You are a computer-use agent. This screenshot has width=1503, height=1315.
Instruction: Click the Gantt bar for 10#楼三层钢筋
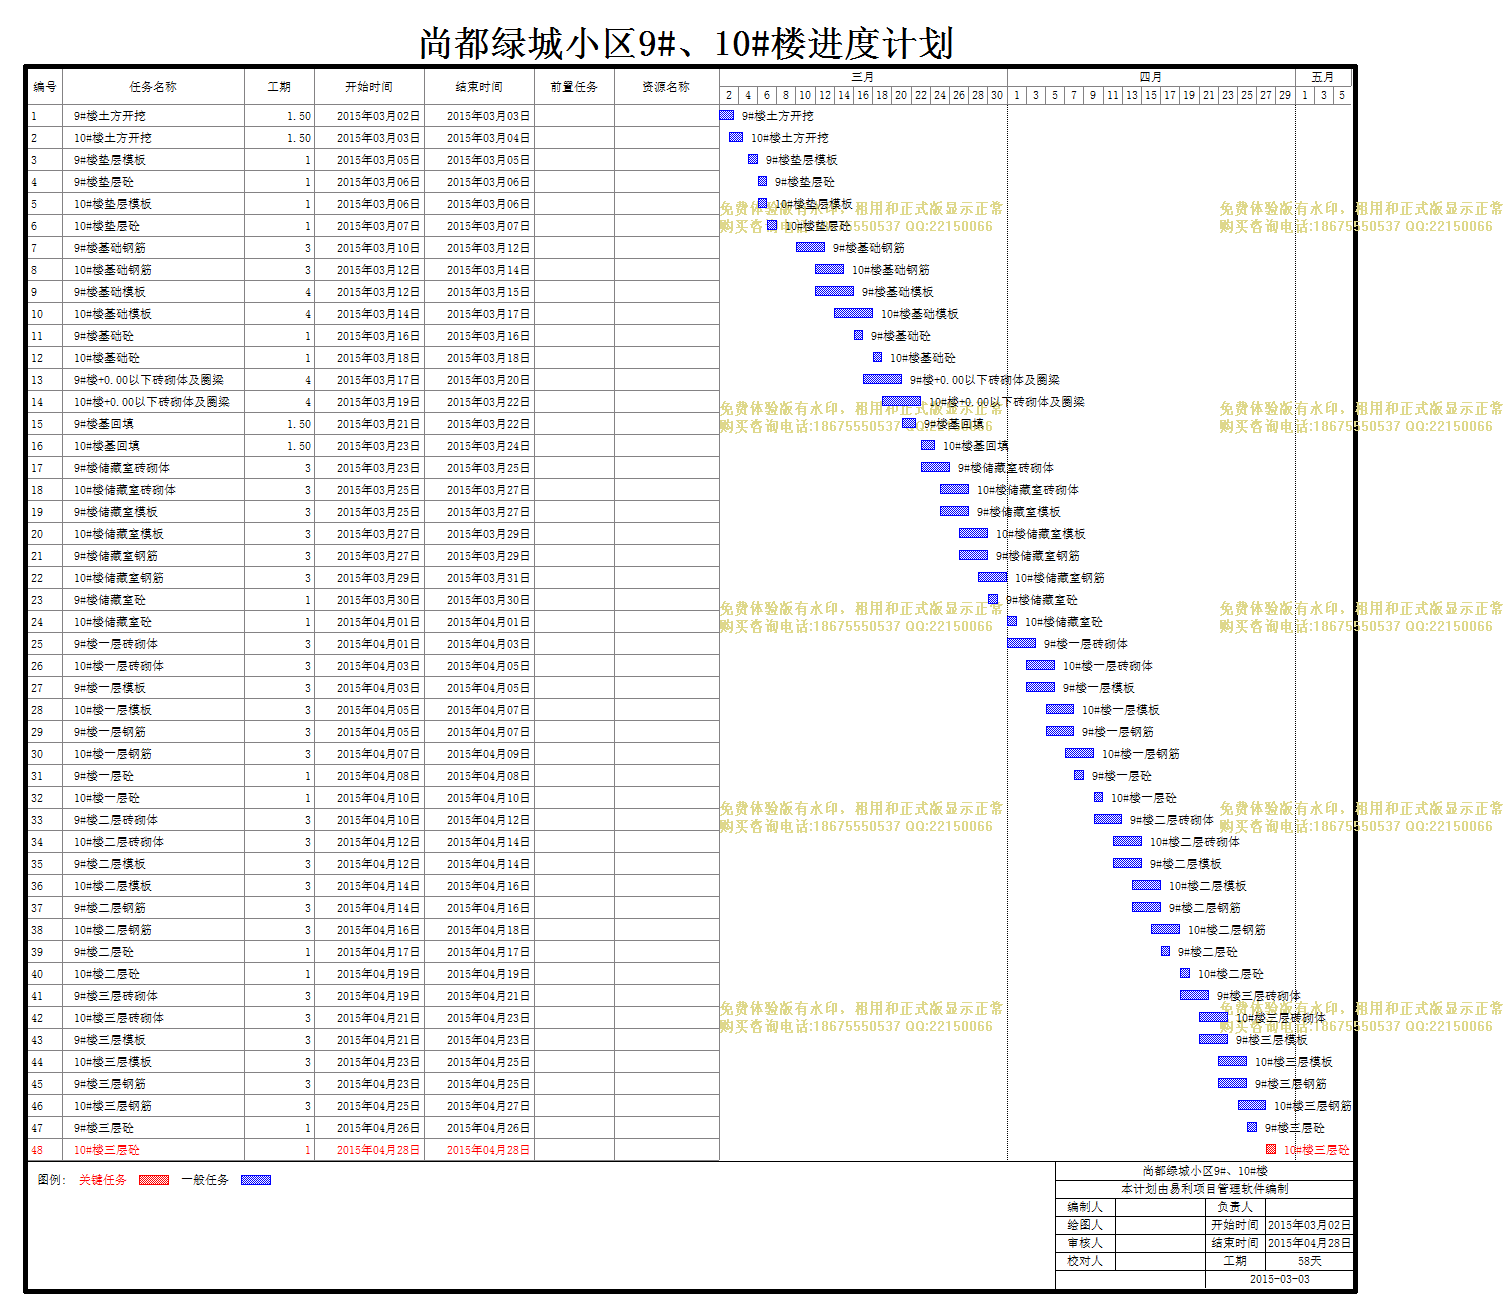[x=1252, y=1105]
